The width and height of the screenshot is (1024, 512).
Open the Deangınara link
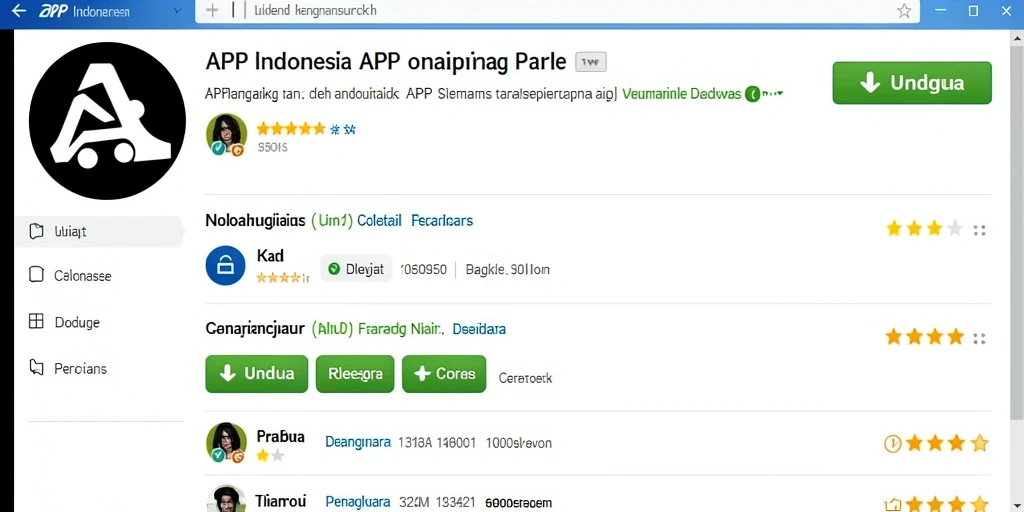point(358,443)
